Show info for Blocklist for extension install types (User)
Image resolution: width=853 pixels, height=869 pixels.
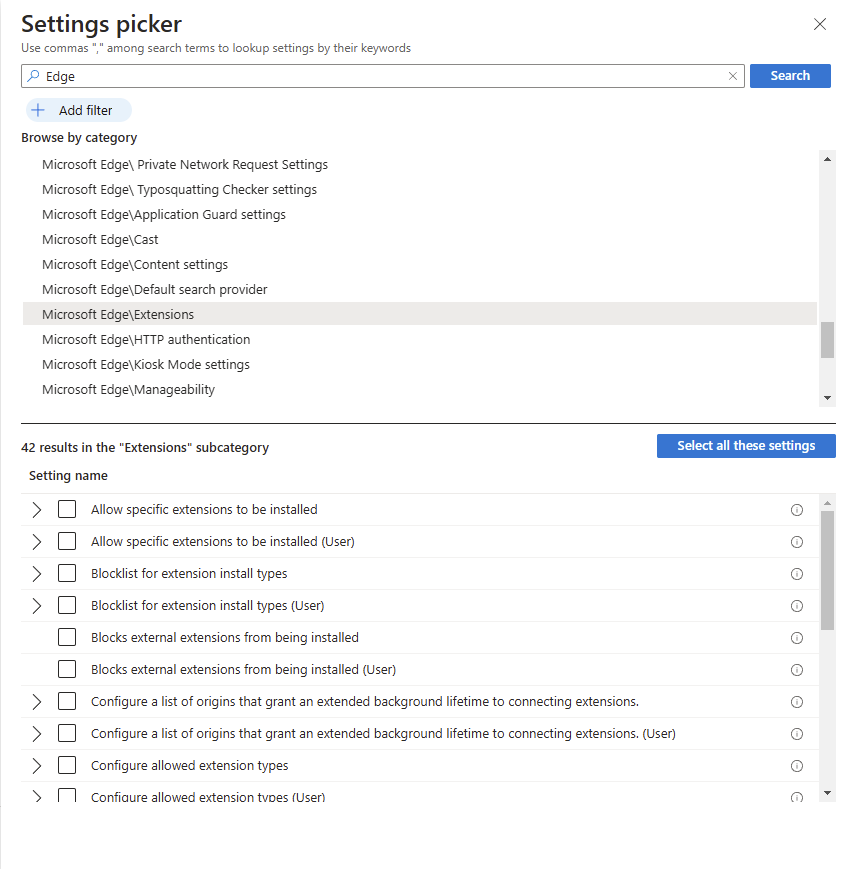pos(796,606)
